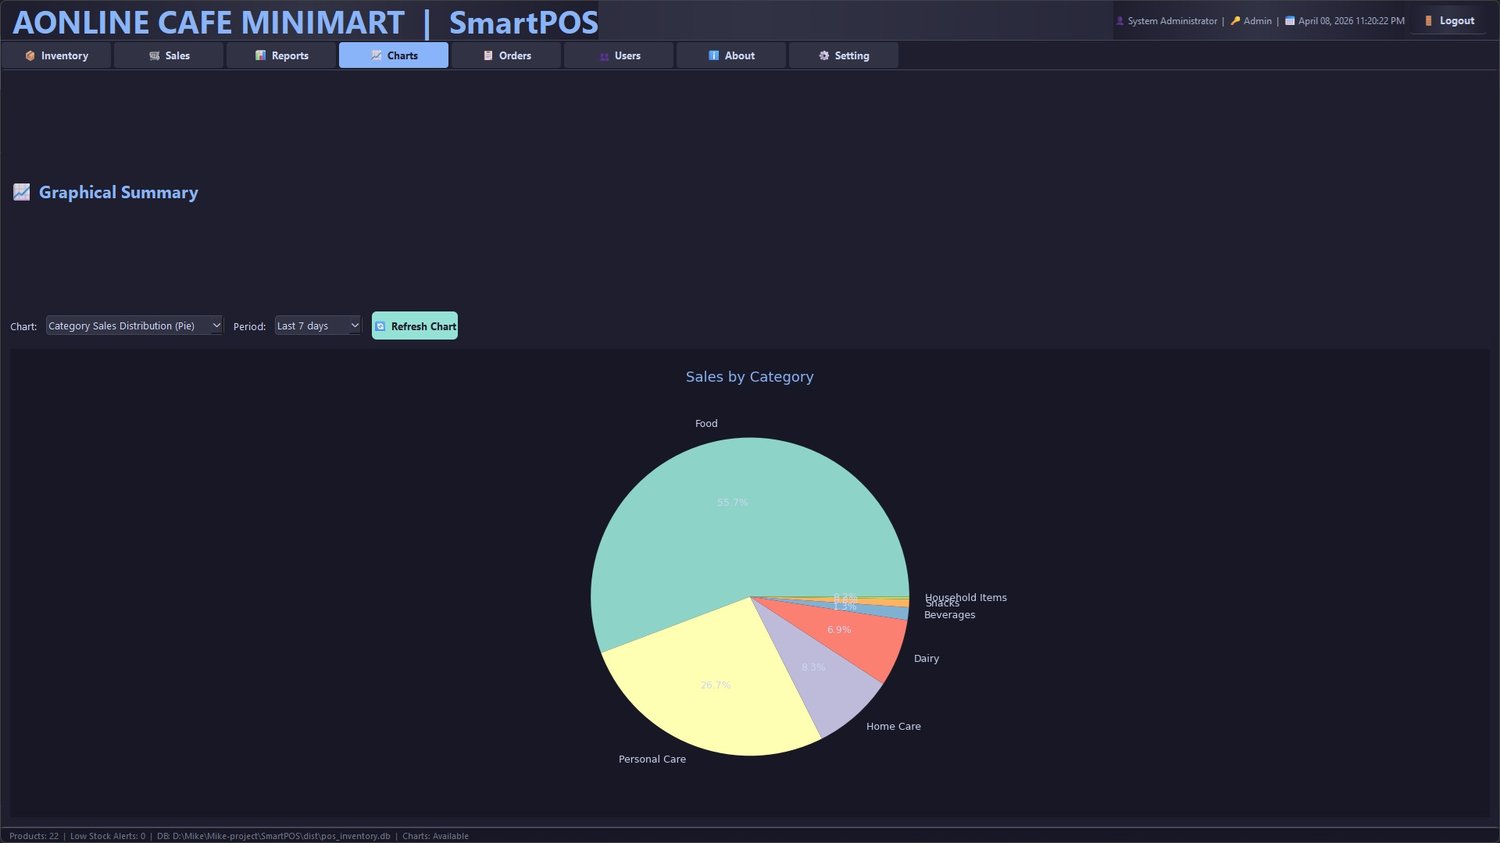Switch to the Sales tab
1500x843 pixels.
click(169, 56)
